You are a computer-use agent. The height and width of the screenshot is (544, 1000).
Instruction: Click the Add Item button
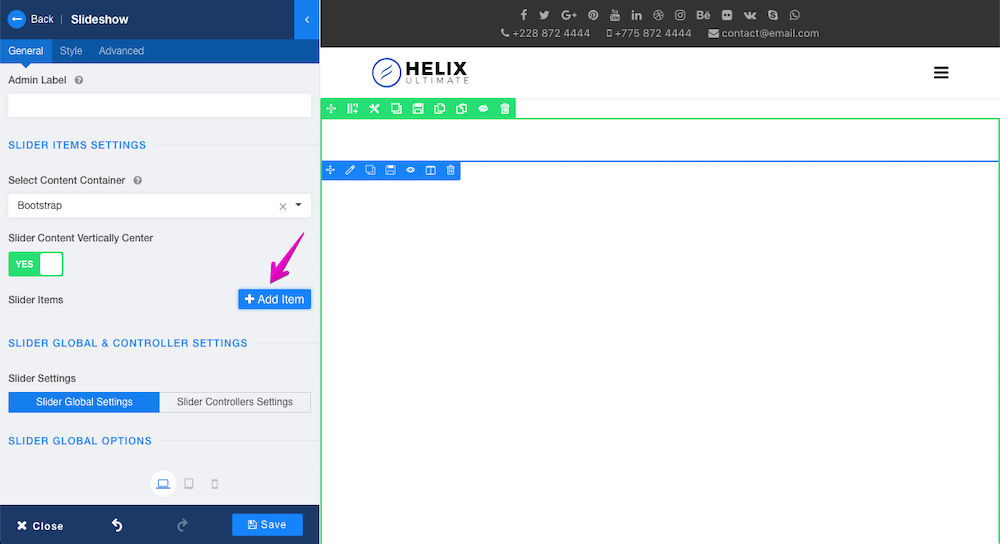coord(274,299)
